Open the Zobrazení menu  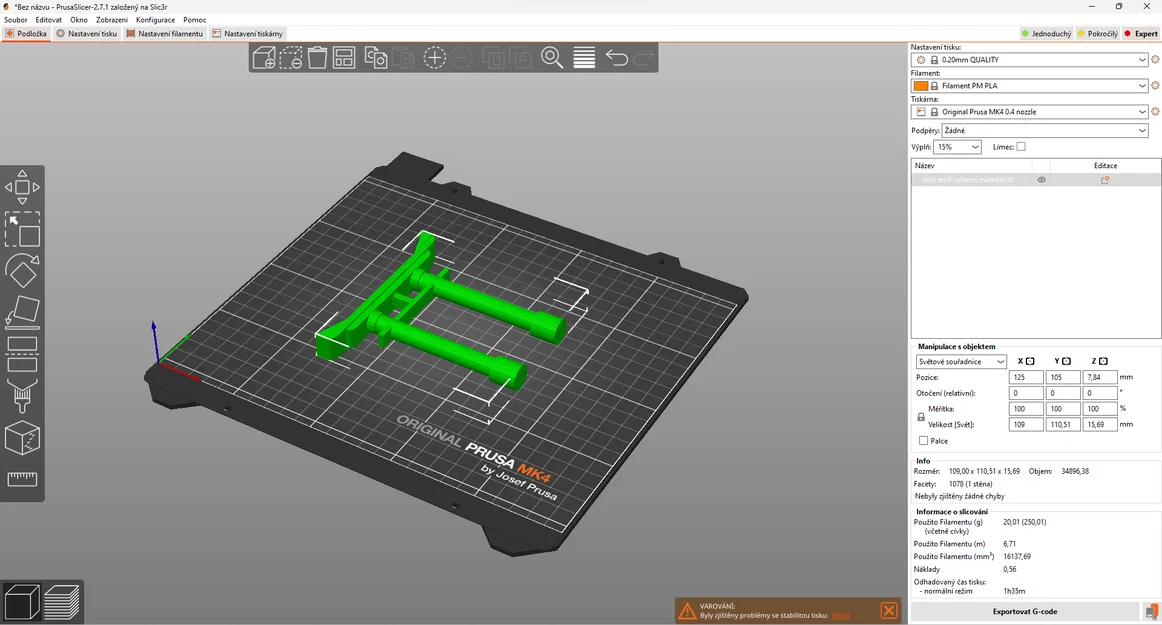click(x=112, y=20)
